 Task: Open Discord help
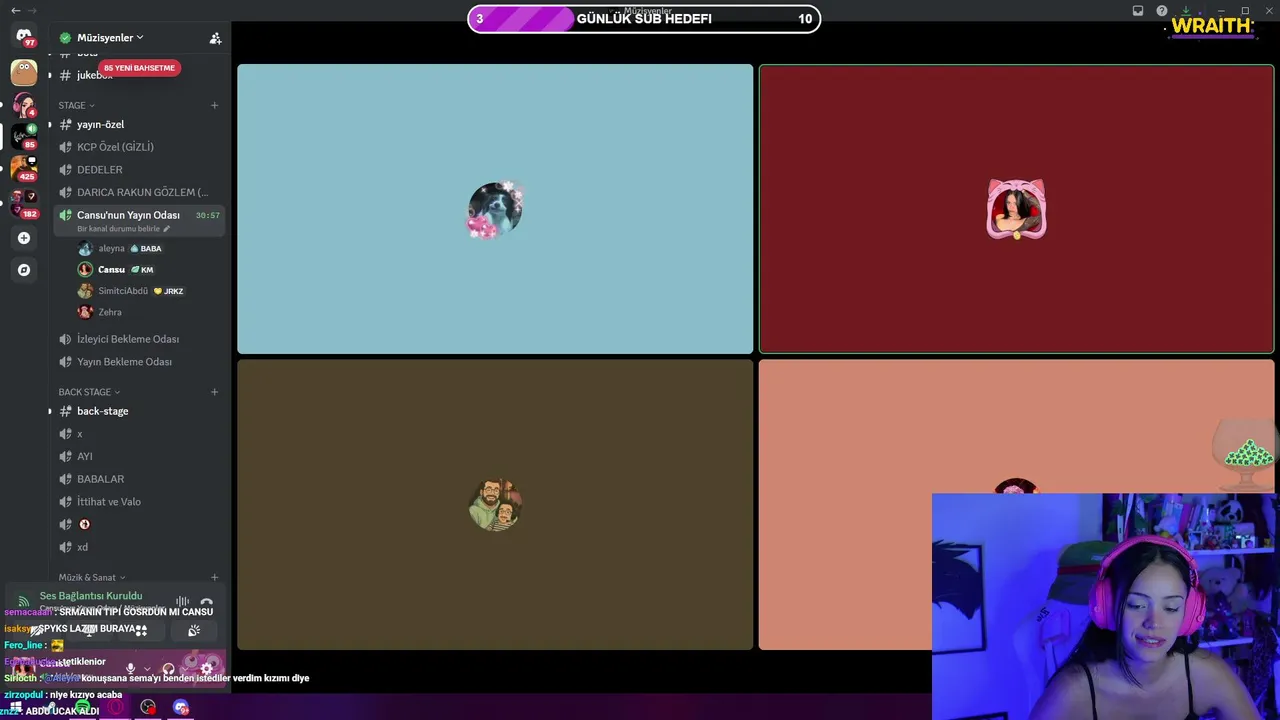[1162, 11]
